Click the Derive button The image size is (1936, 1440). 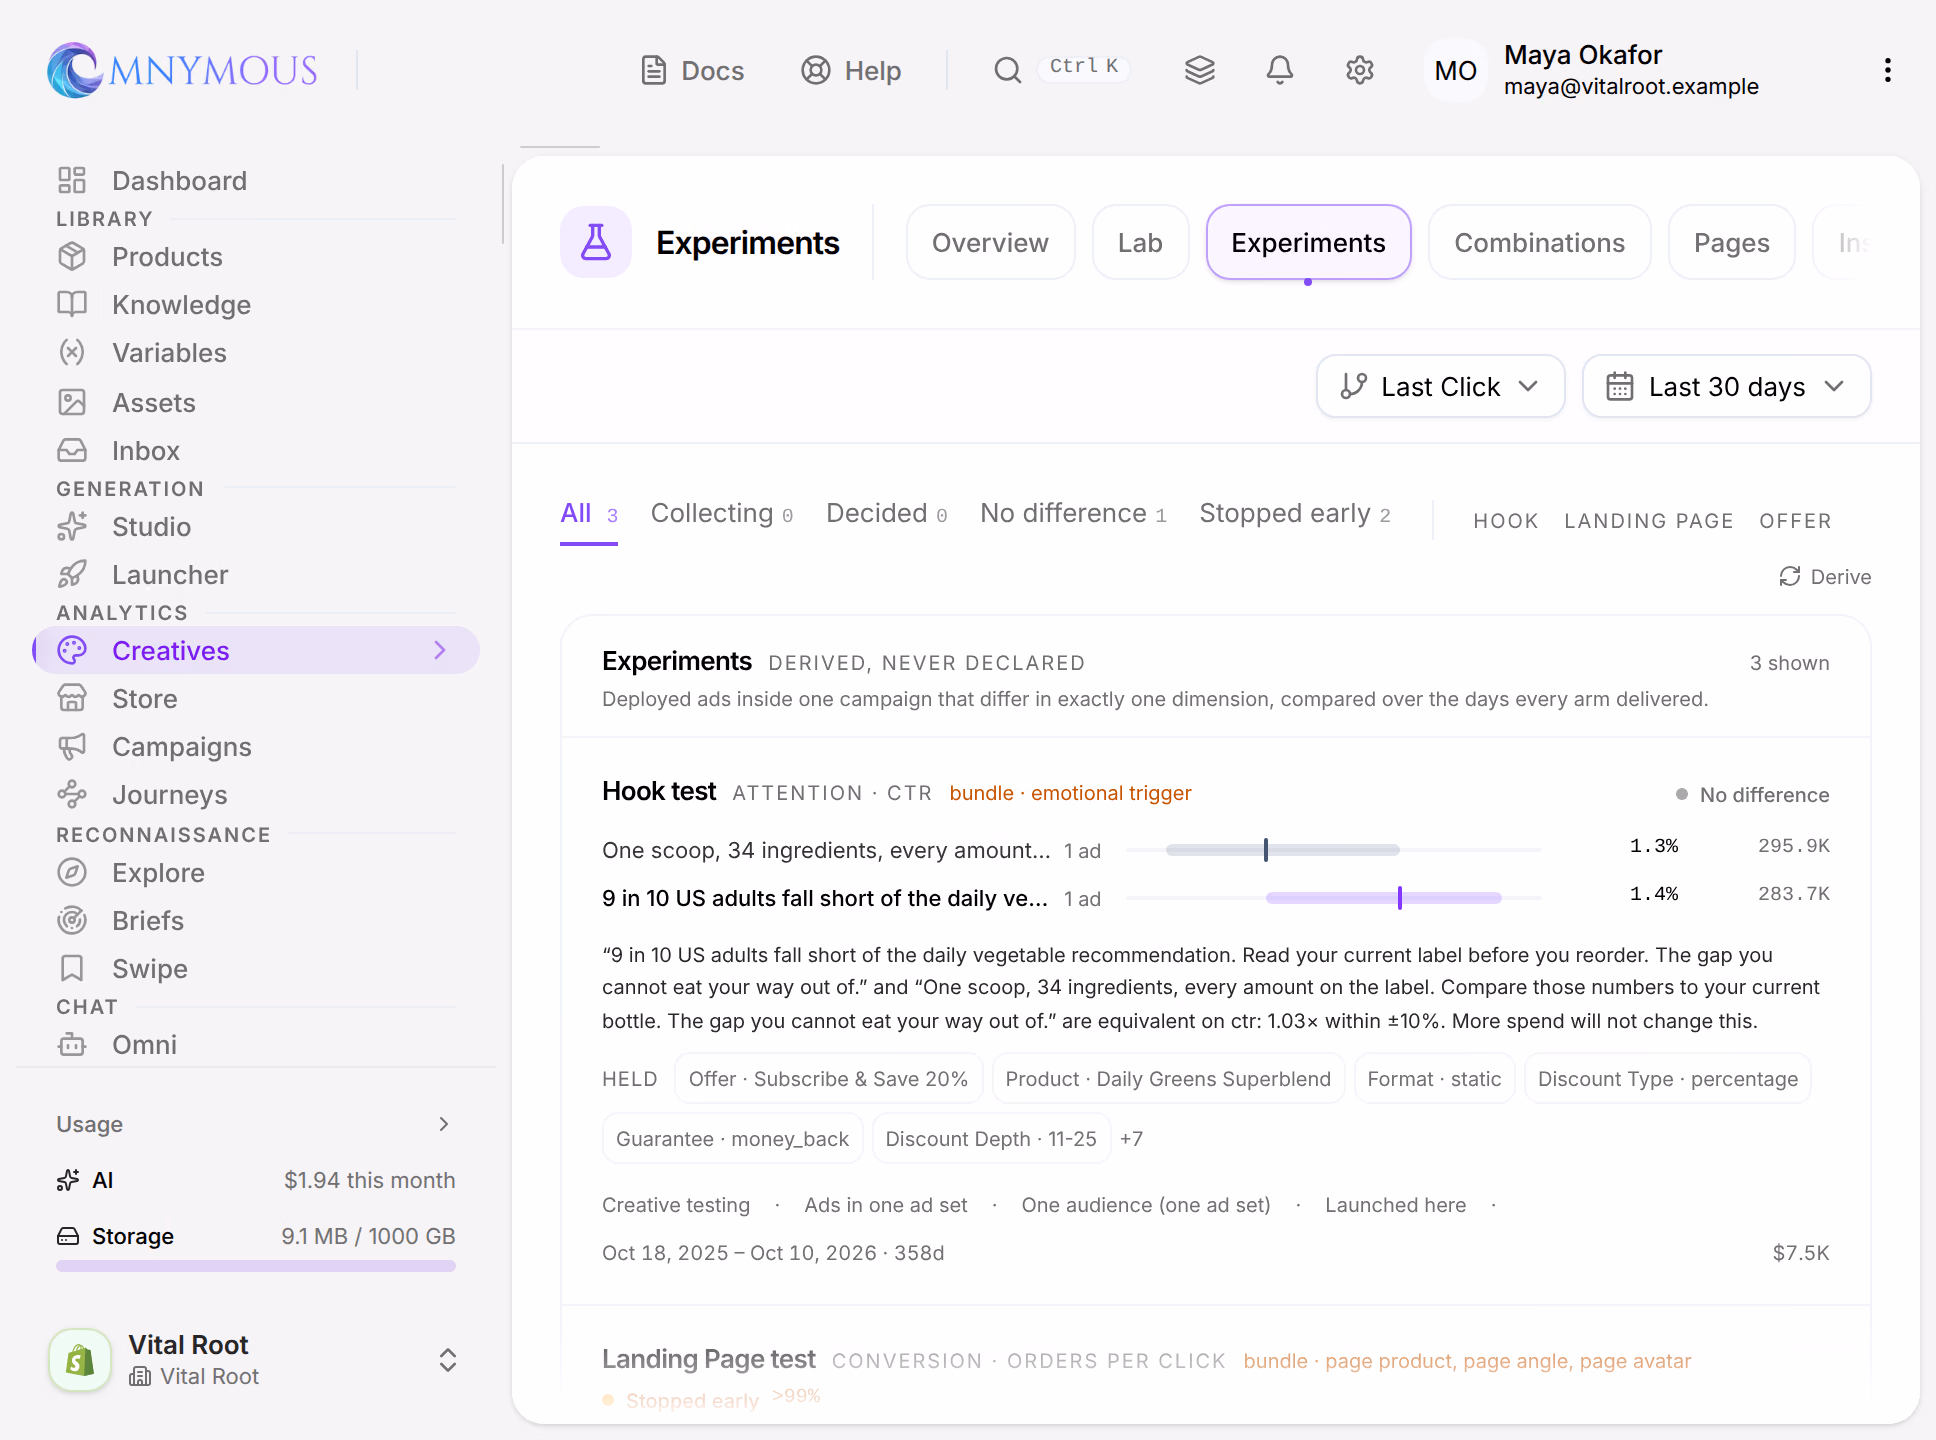(x=1825, y=577)
